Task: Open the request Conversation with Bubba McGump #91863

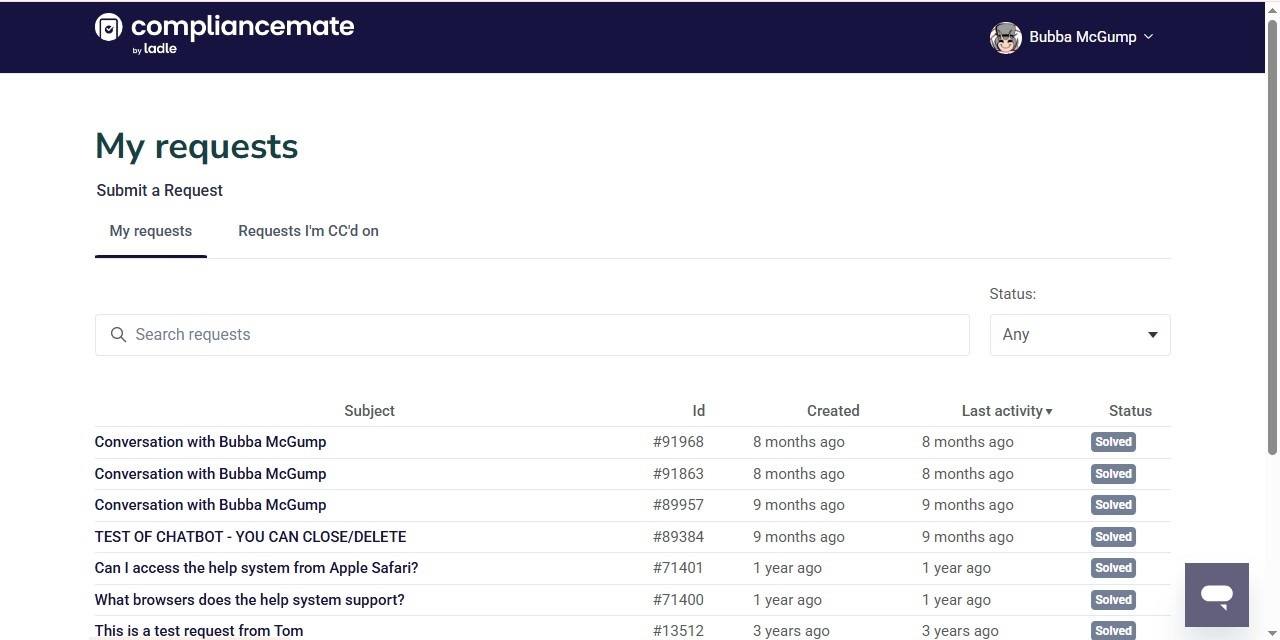Action: (210, 473)
